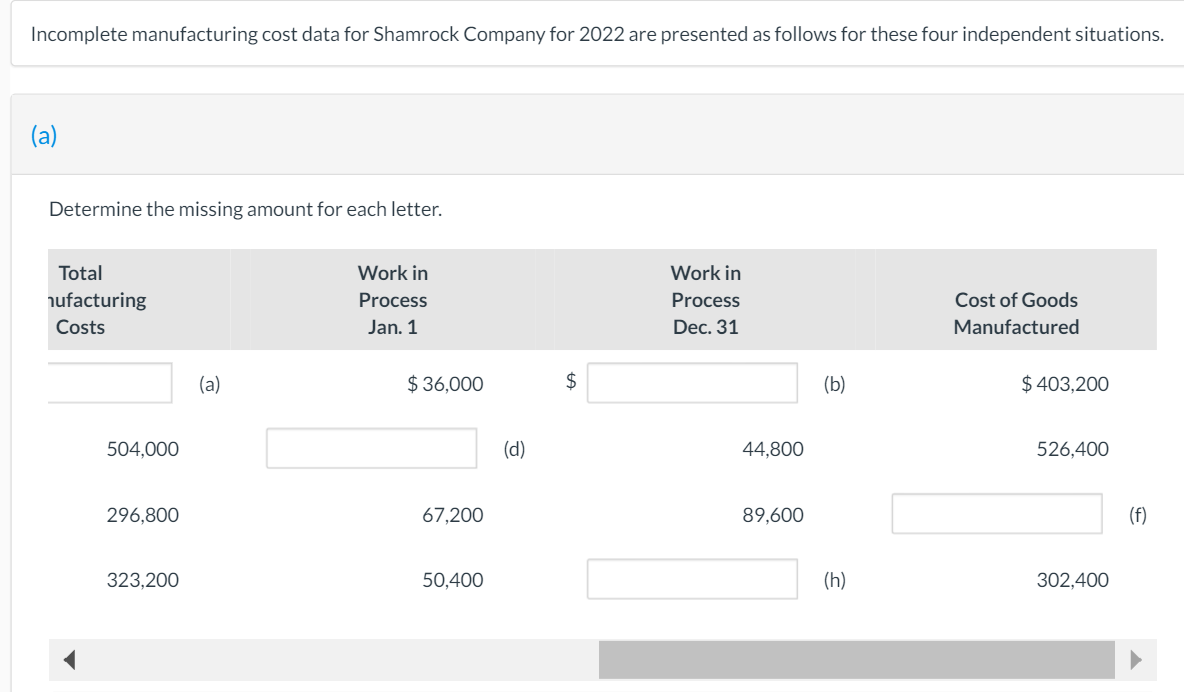Focus the input field for amount (f)
Image resolution: width=1184 pixels, height=692 pixels.
coord(997,514)
